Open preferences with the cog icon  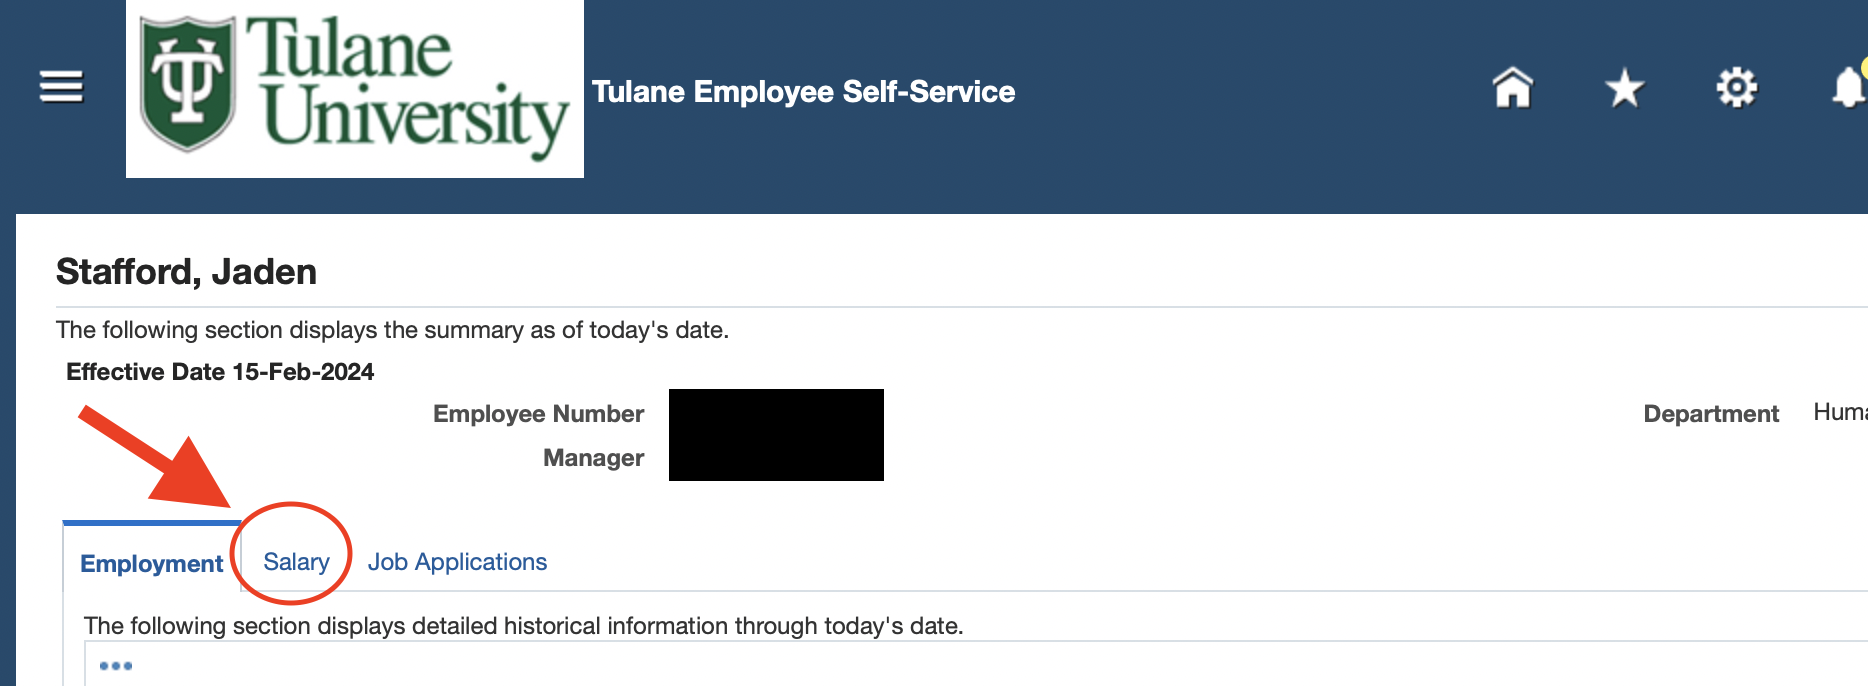1737,88
